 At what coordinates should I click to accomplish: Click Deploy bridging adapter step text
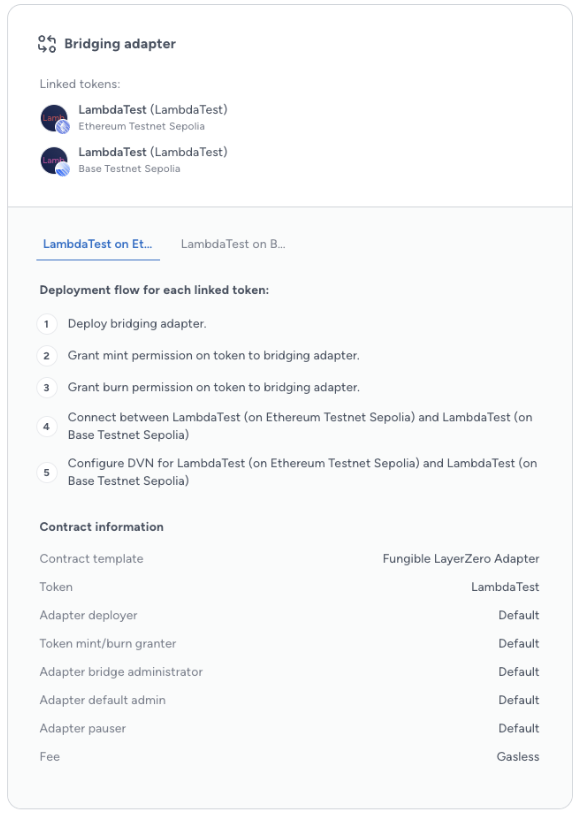(x=137, y=324)
